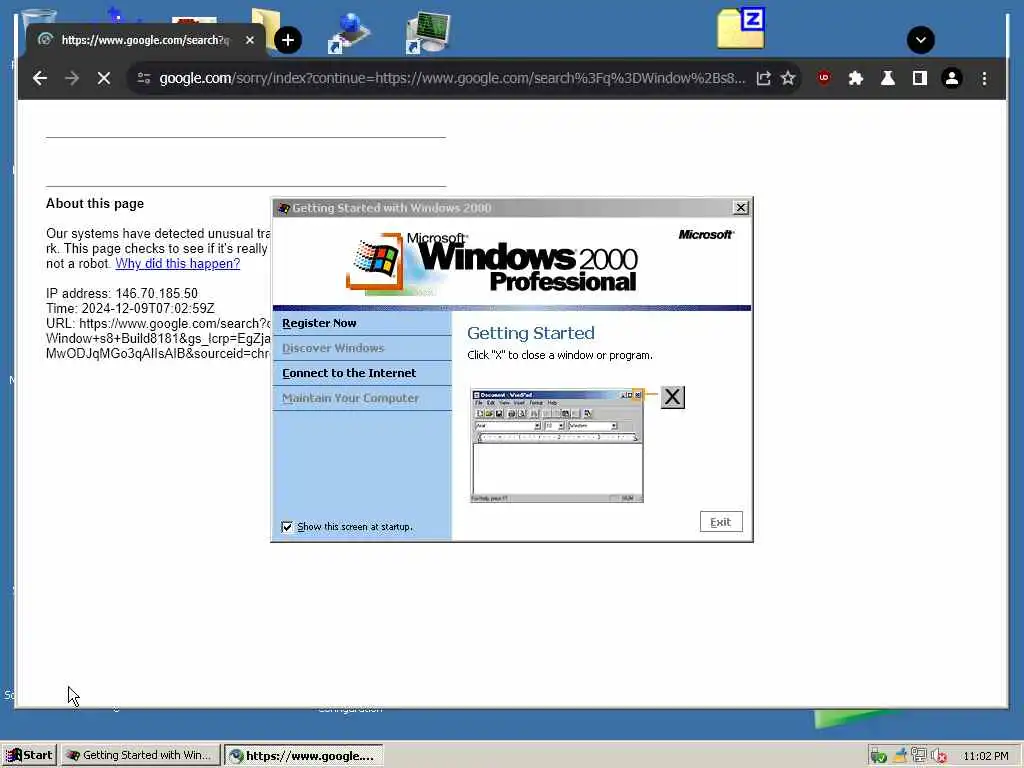Open a new tab with the plus button

point(288,40)
